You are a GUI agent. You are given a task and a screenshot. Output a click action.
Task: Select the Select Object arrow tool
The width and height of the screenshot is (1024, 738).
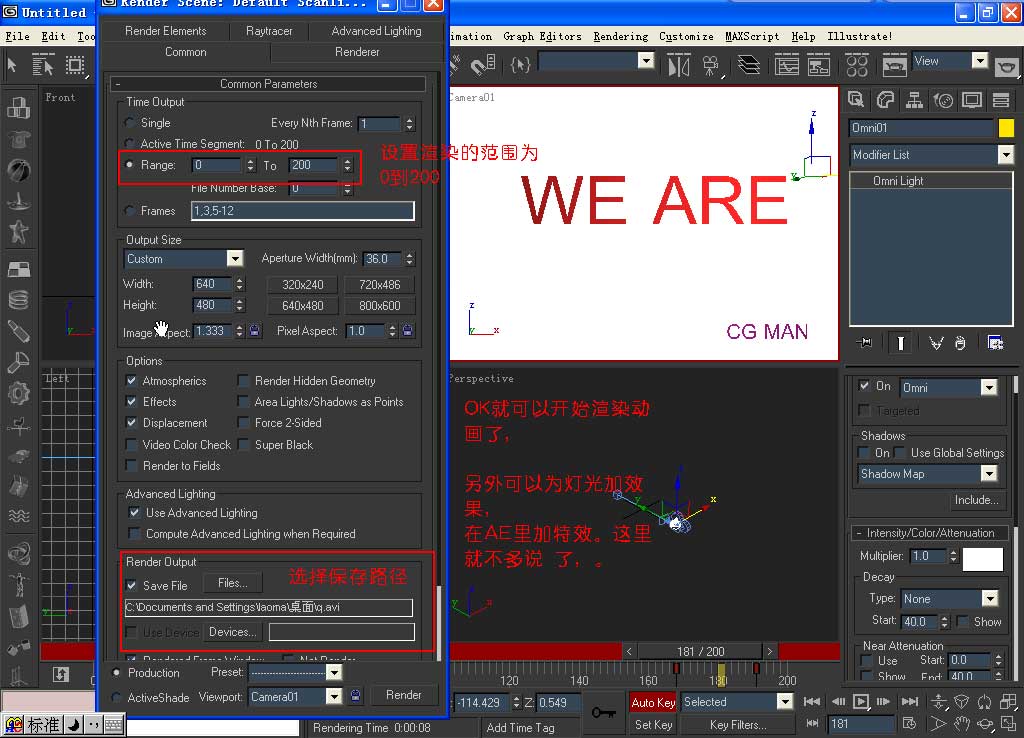[12, 65]
